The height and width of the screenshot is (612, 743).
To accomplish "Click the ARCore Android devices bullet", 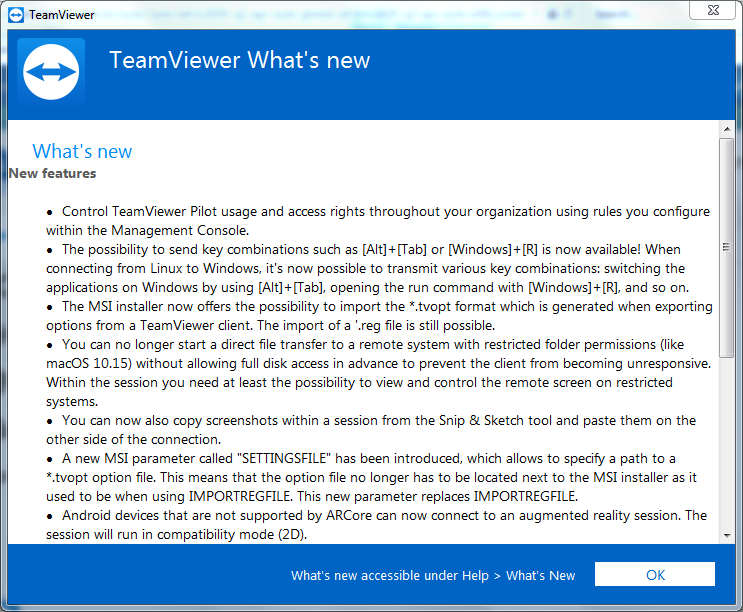I will coord(377,524).
